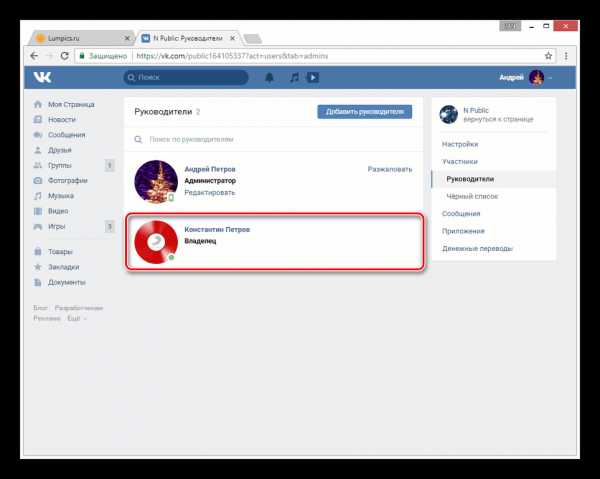Expand the Ещё footer menu
600x479 pixels.
point(76,318)
